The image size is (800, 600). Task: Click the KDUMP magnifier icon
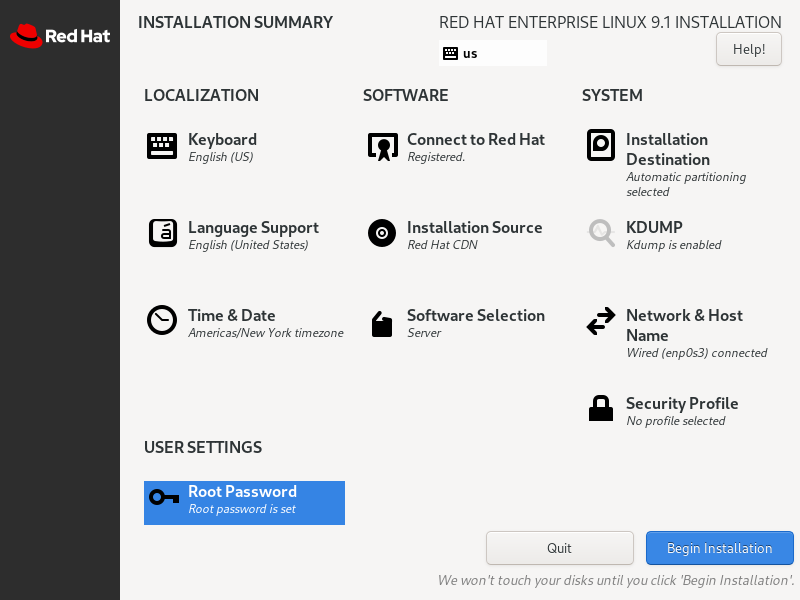602,233
